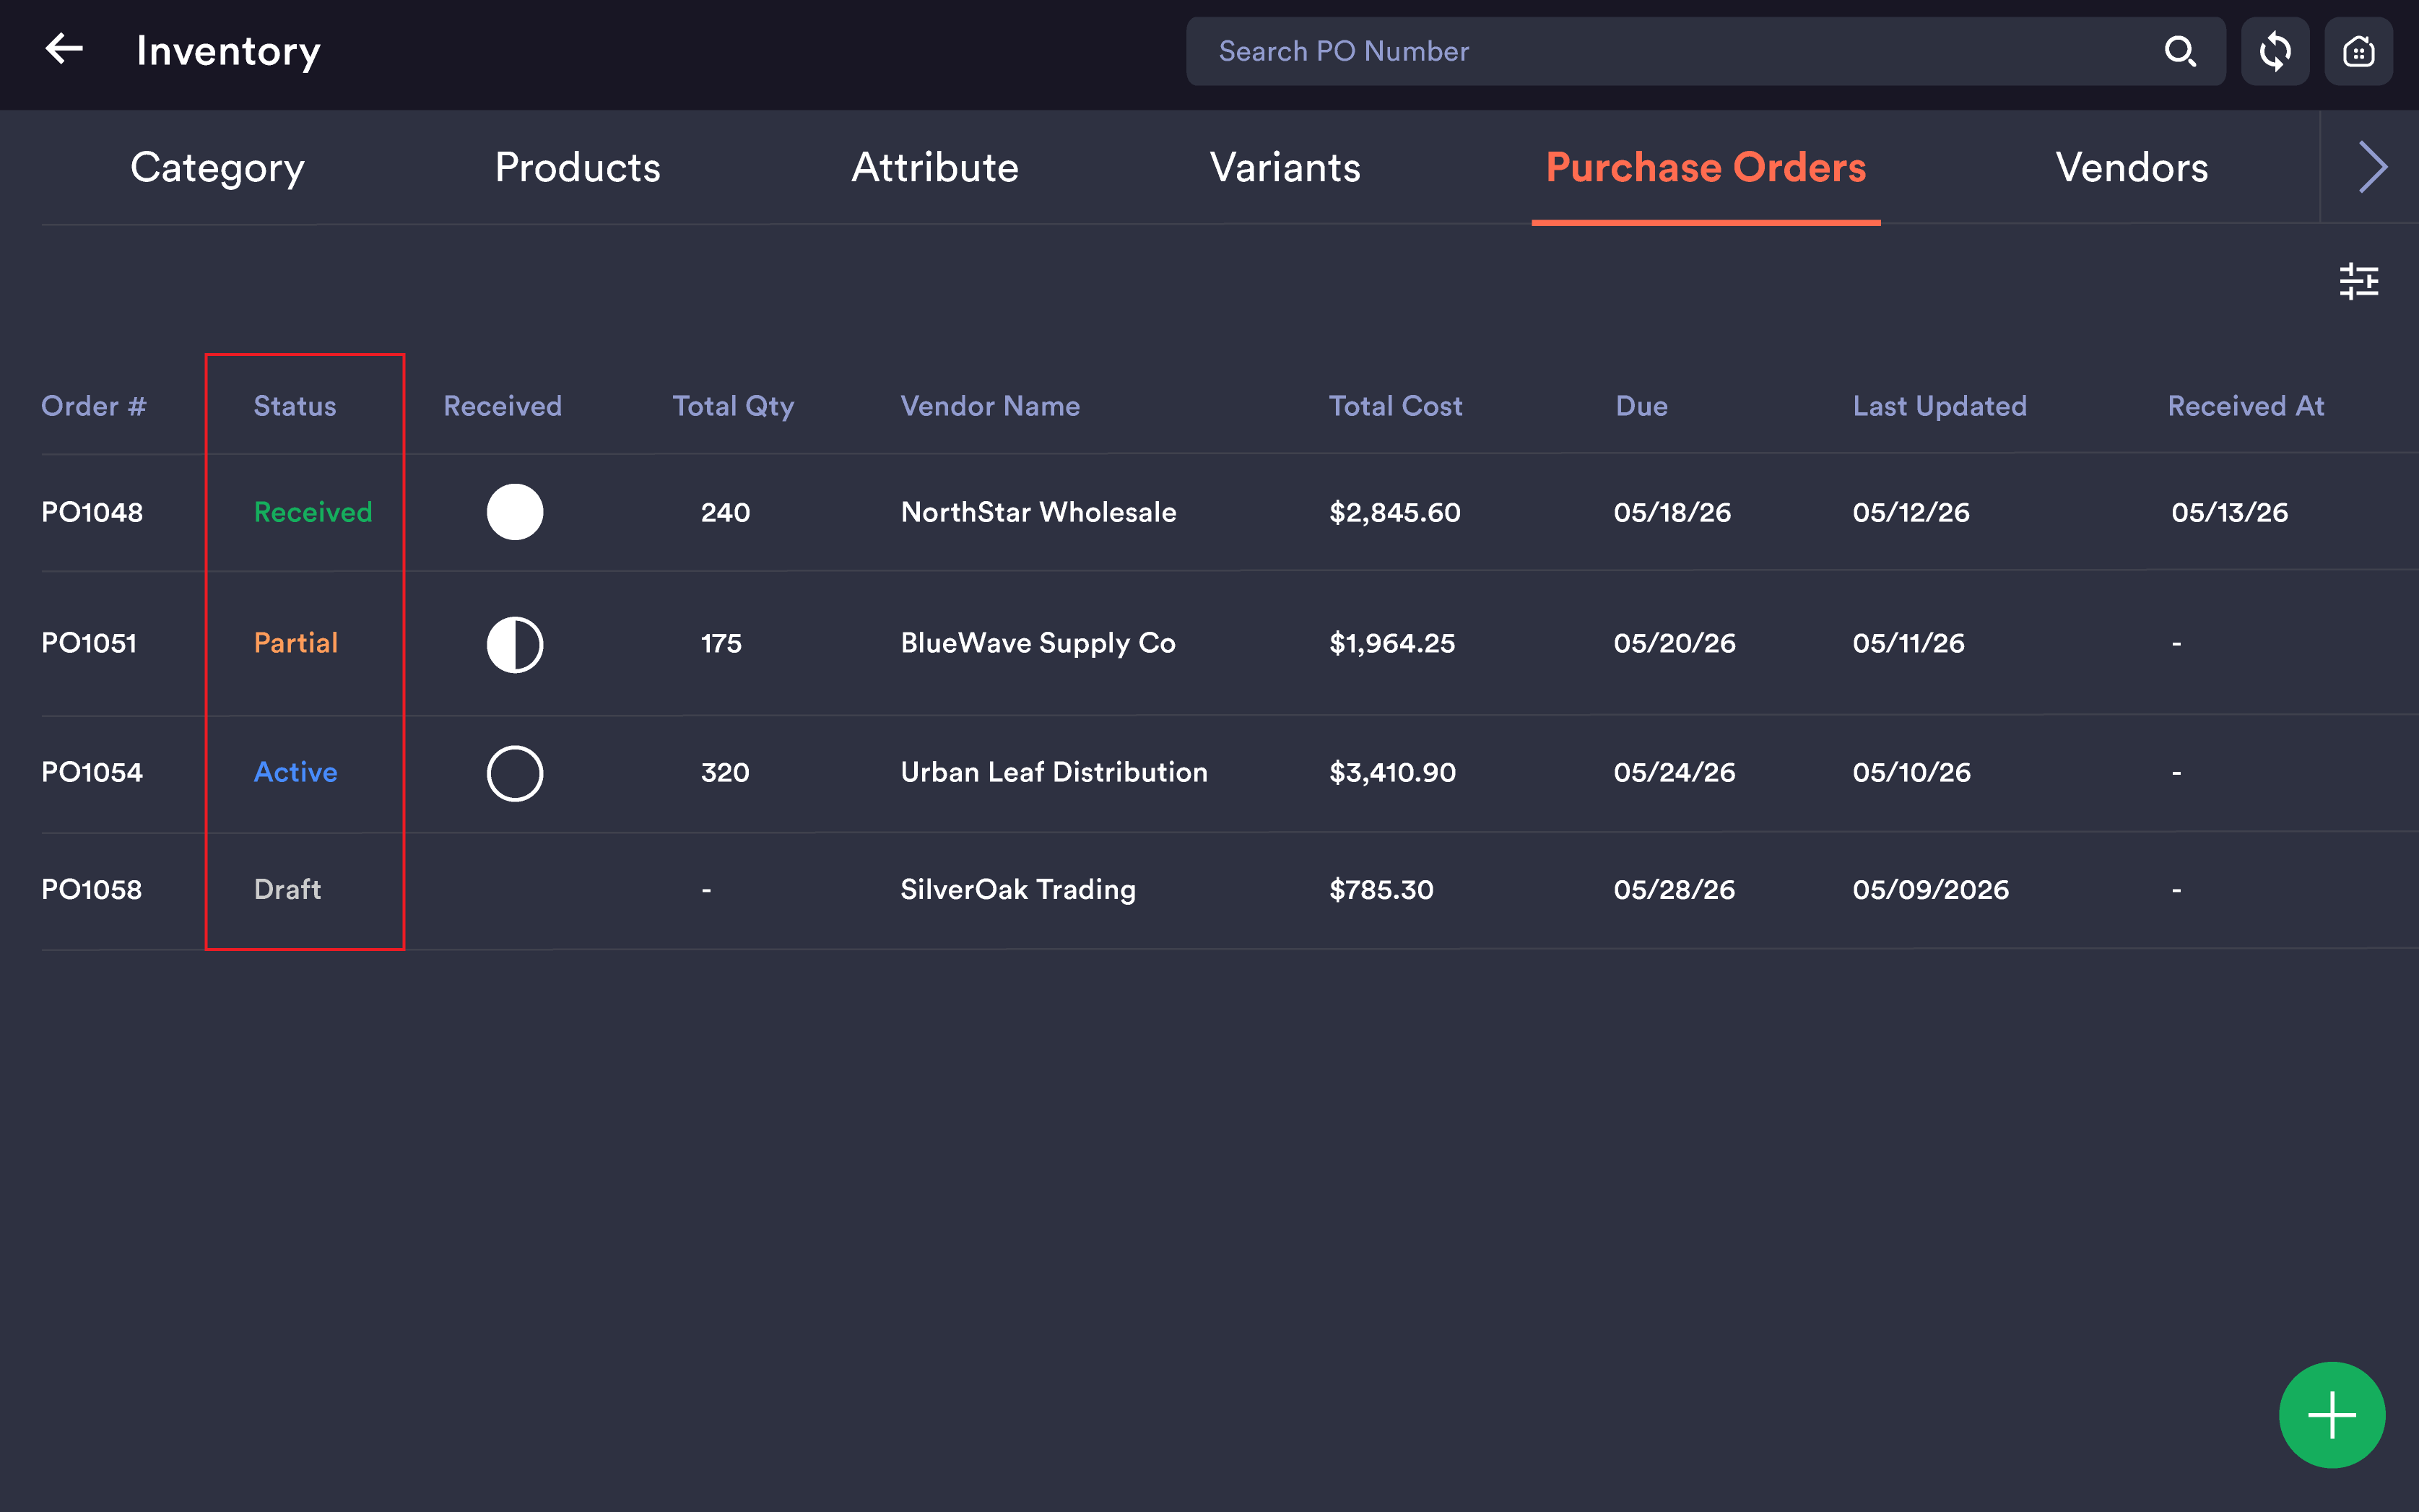The height and width of the screenshot is (1512, 2419).
Task: Click the Last Updated column header
Action: pos(1940,406)
